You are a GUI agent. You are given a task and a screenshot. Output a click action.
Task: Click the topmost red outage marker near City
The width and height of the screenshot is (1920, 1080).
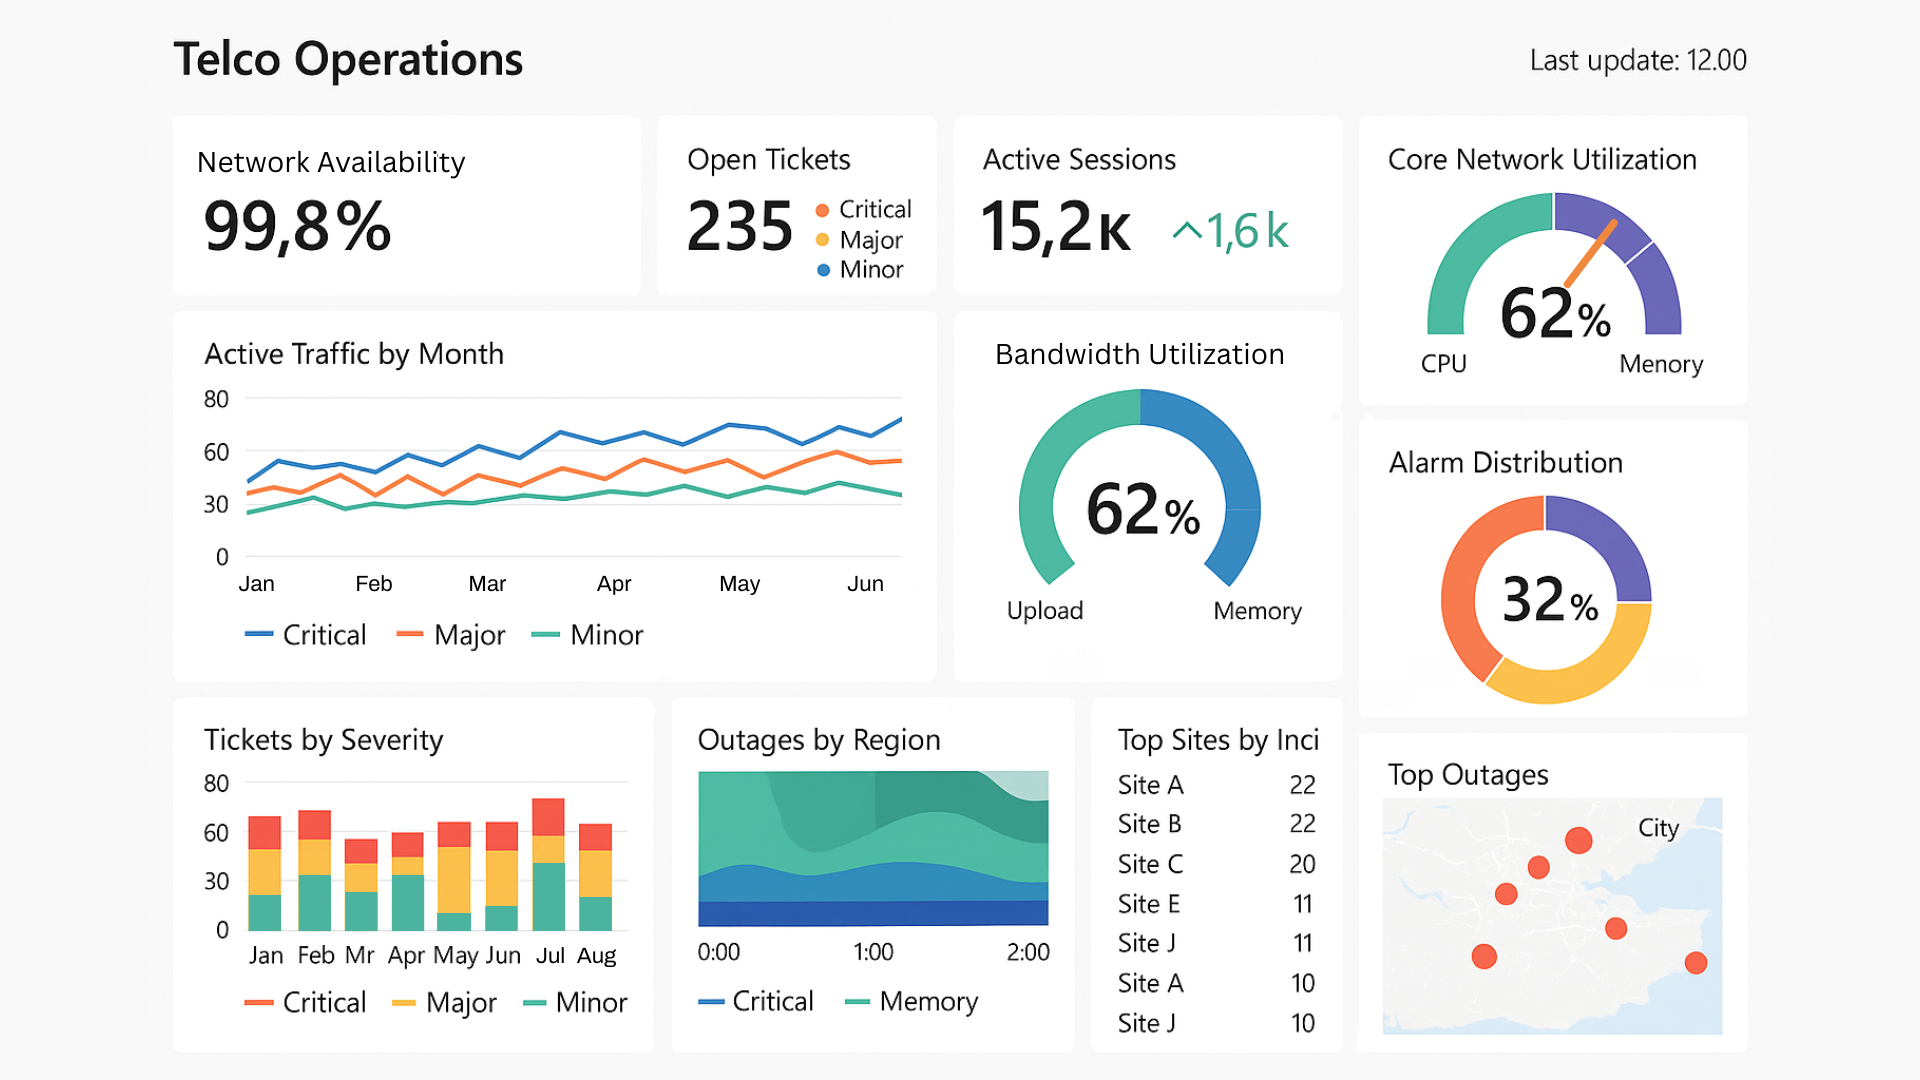(1578, 840)
